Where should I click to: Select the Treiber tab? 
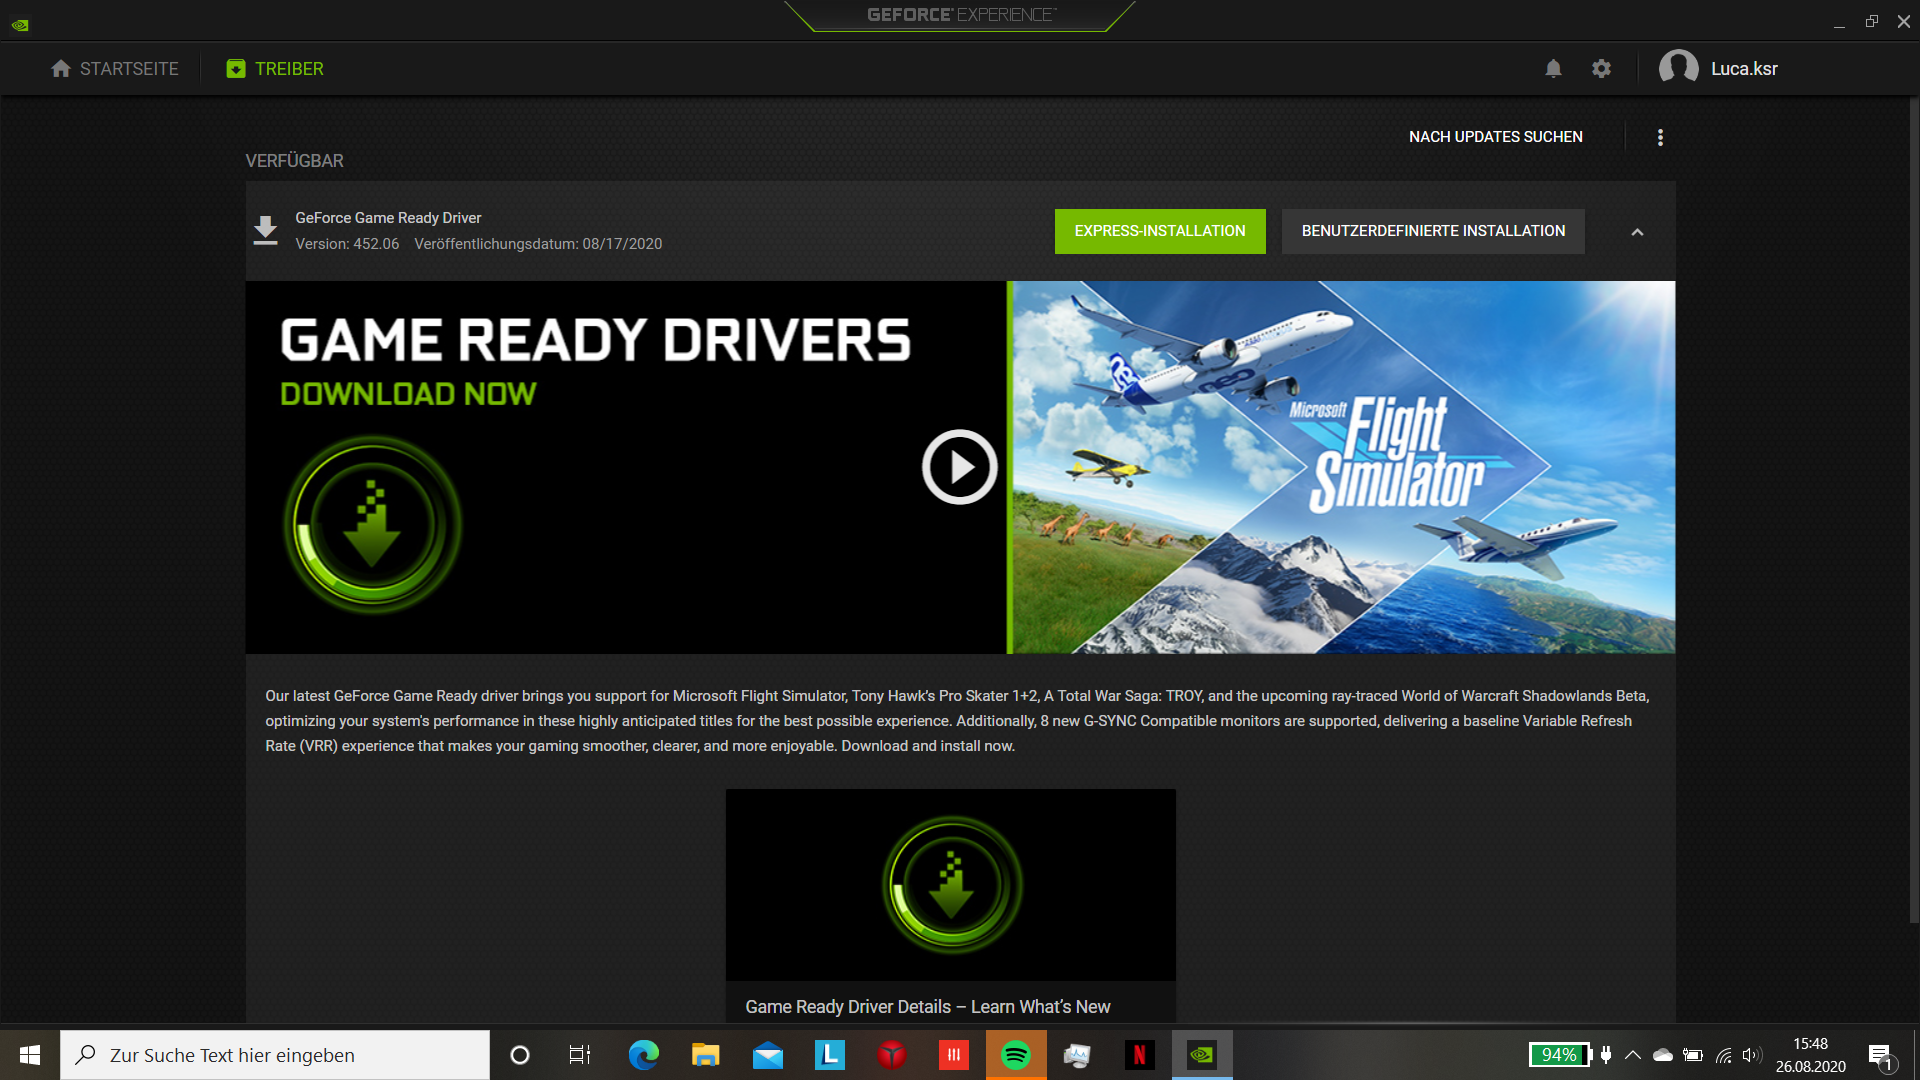[x=275, y=69]
